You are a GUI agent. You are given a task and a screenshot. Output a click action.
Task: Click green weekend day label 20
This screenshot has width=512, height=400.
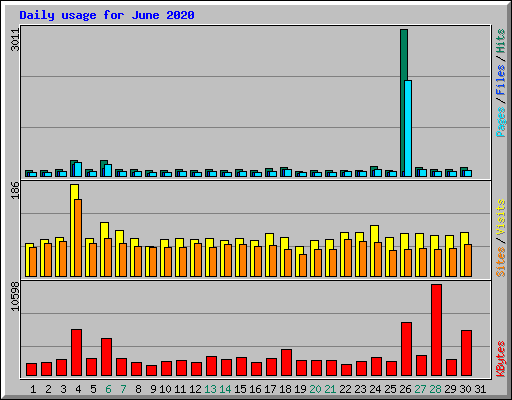point(315,389)
